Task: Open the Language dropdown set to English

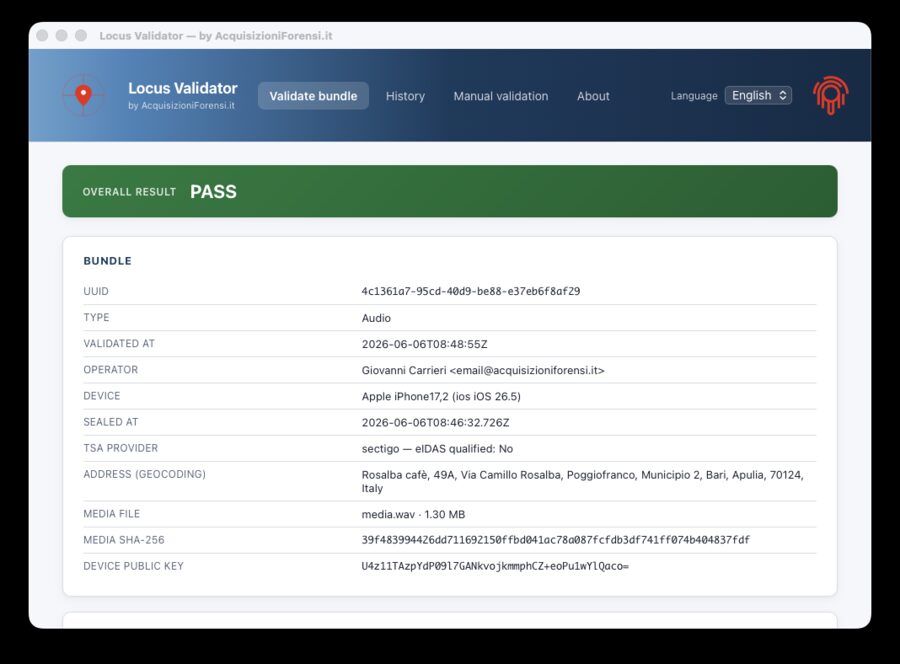Action: pyautogui.click(x=758, y=95)
